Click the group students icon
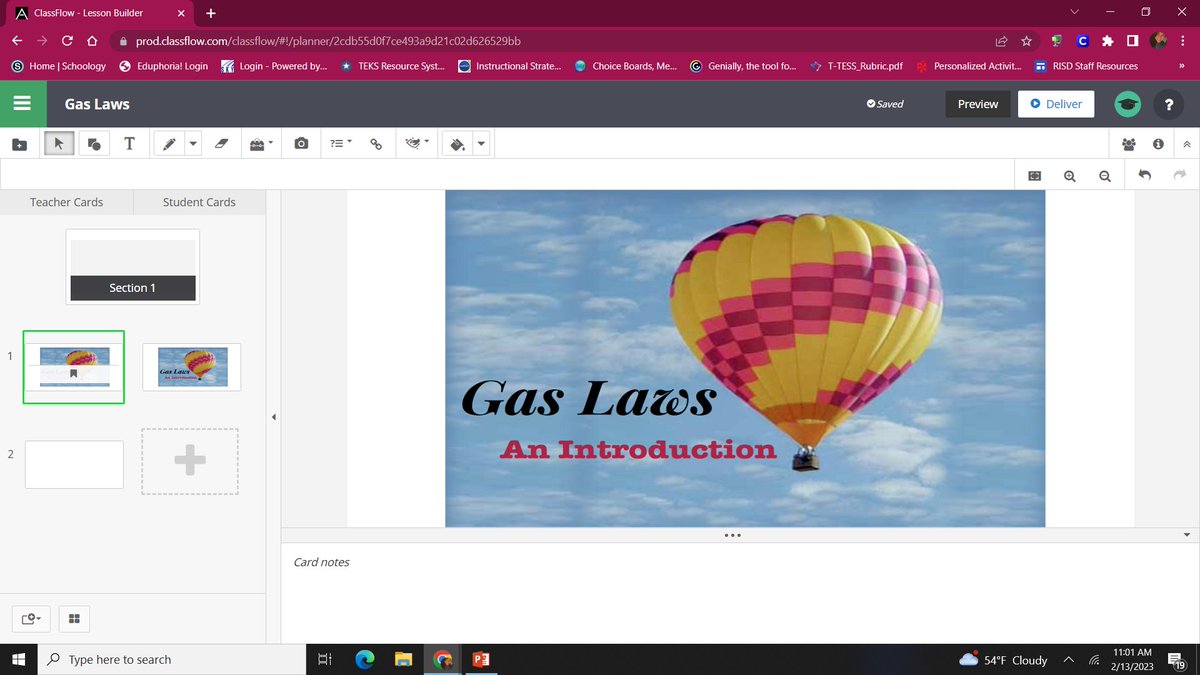This screenshot has height=675, width=1200. coord(1128,144)
